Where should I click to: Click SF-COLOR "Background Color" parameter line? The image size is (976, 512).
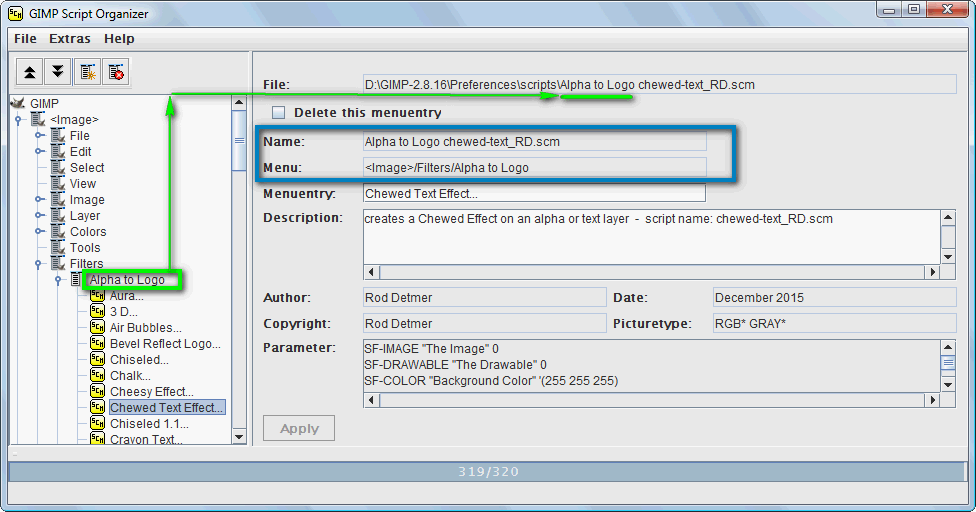coord(490,381)
